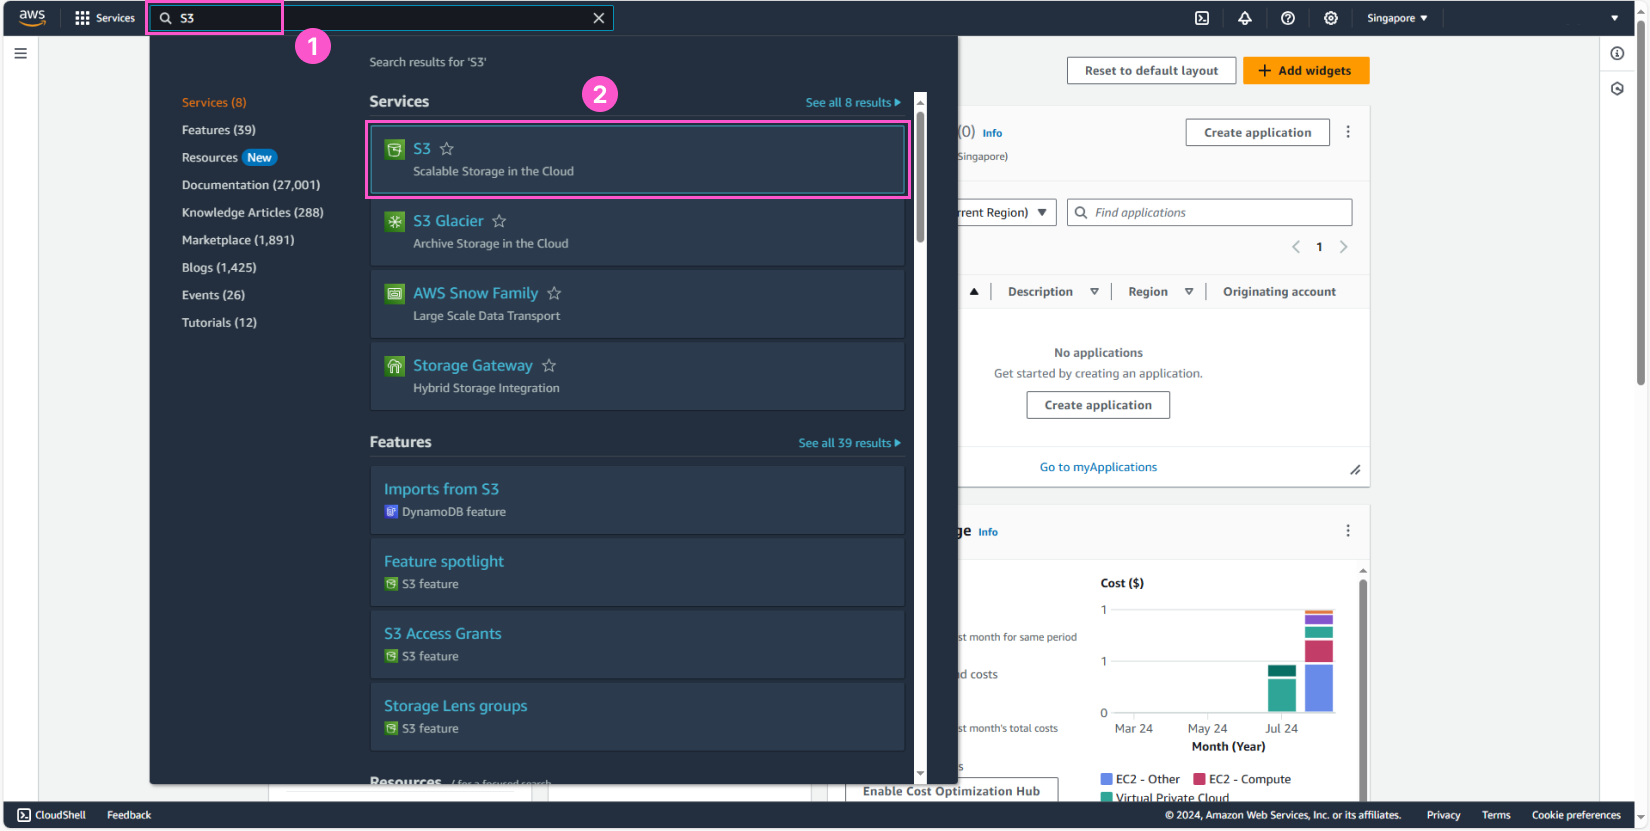Screen dimensions: 1650x831
Task: Open the cost widget three-dot menu
Action: (1348, 531)
